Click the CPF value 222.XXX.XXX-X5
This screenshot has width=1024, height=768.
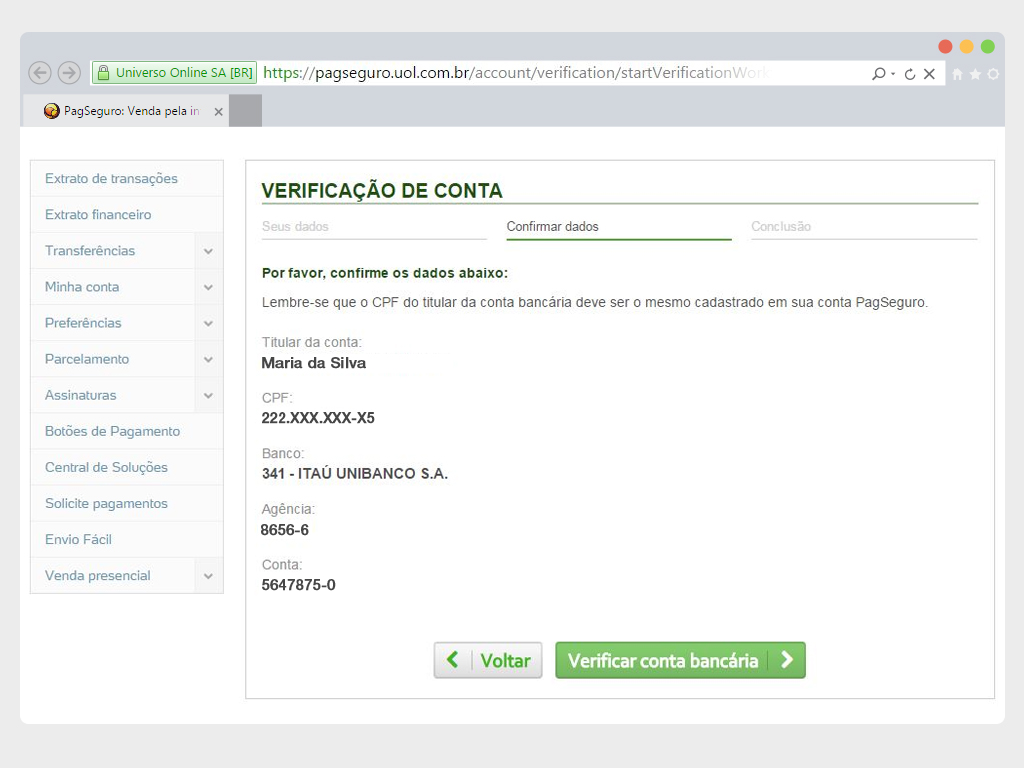point(318,418)
